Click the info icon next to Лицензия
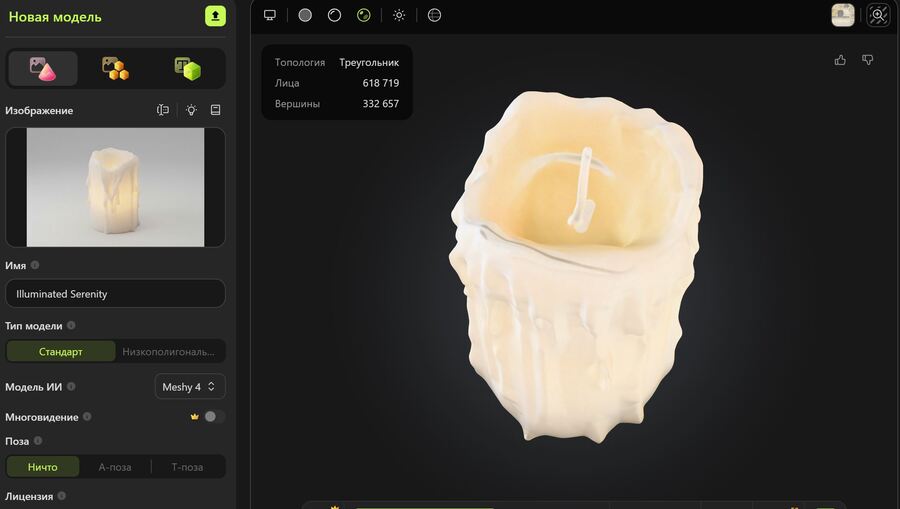 [x=61, y=496]
